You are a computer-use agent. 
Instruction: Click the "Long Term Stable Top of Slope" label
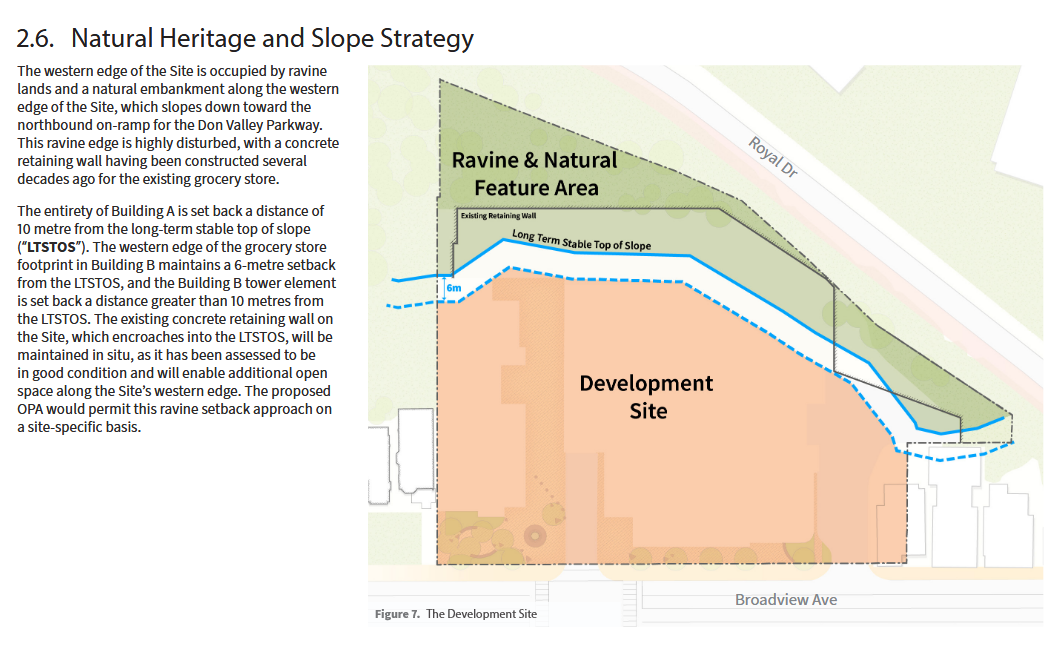point(581,240)
